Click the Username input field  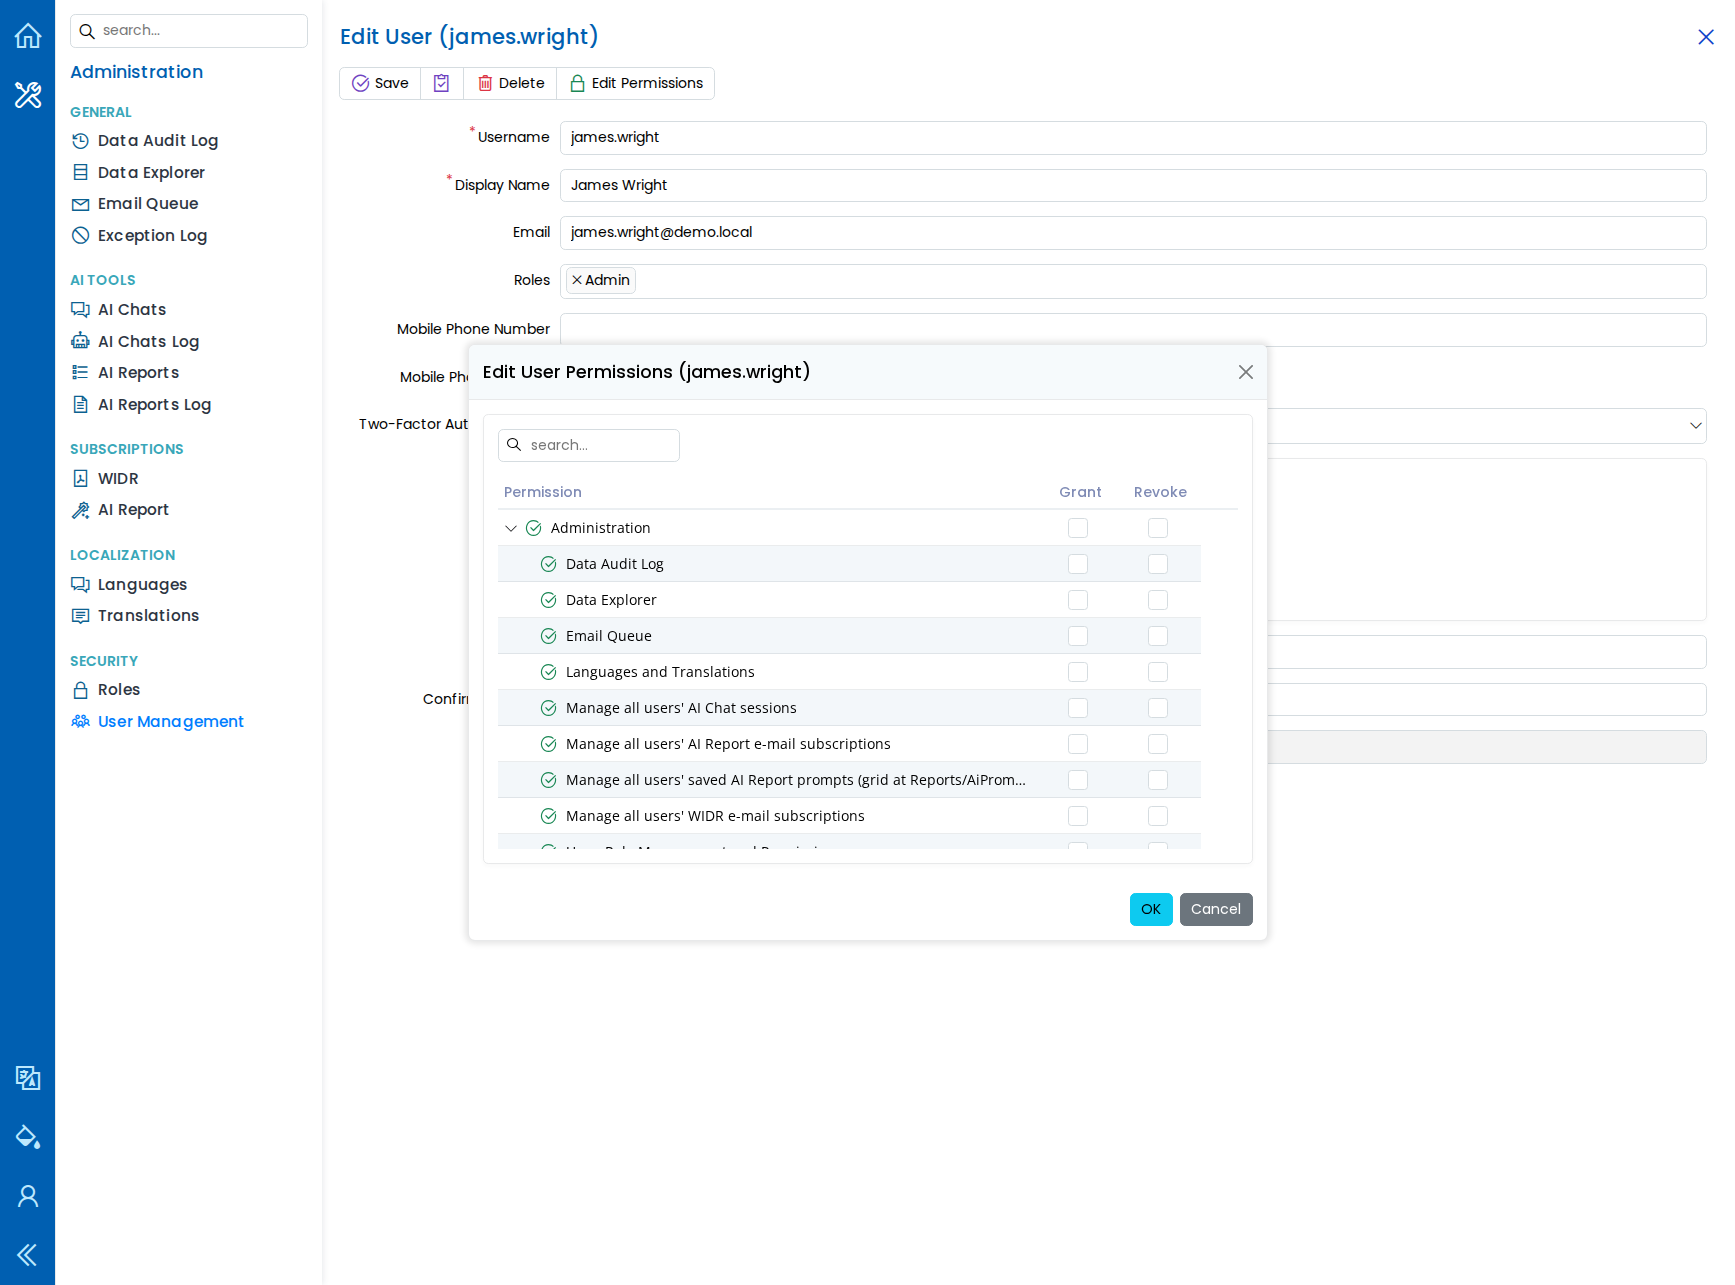click(1133, 138)
